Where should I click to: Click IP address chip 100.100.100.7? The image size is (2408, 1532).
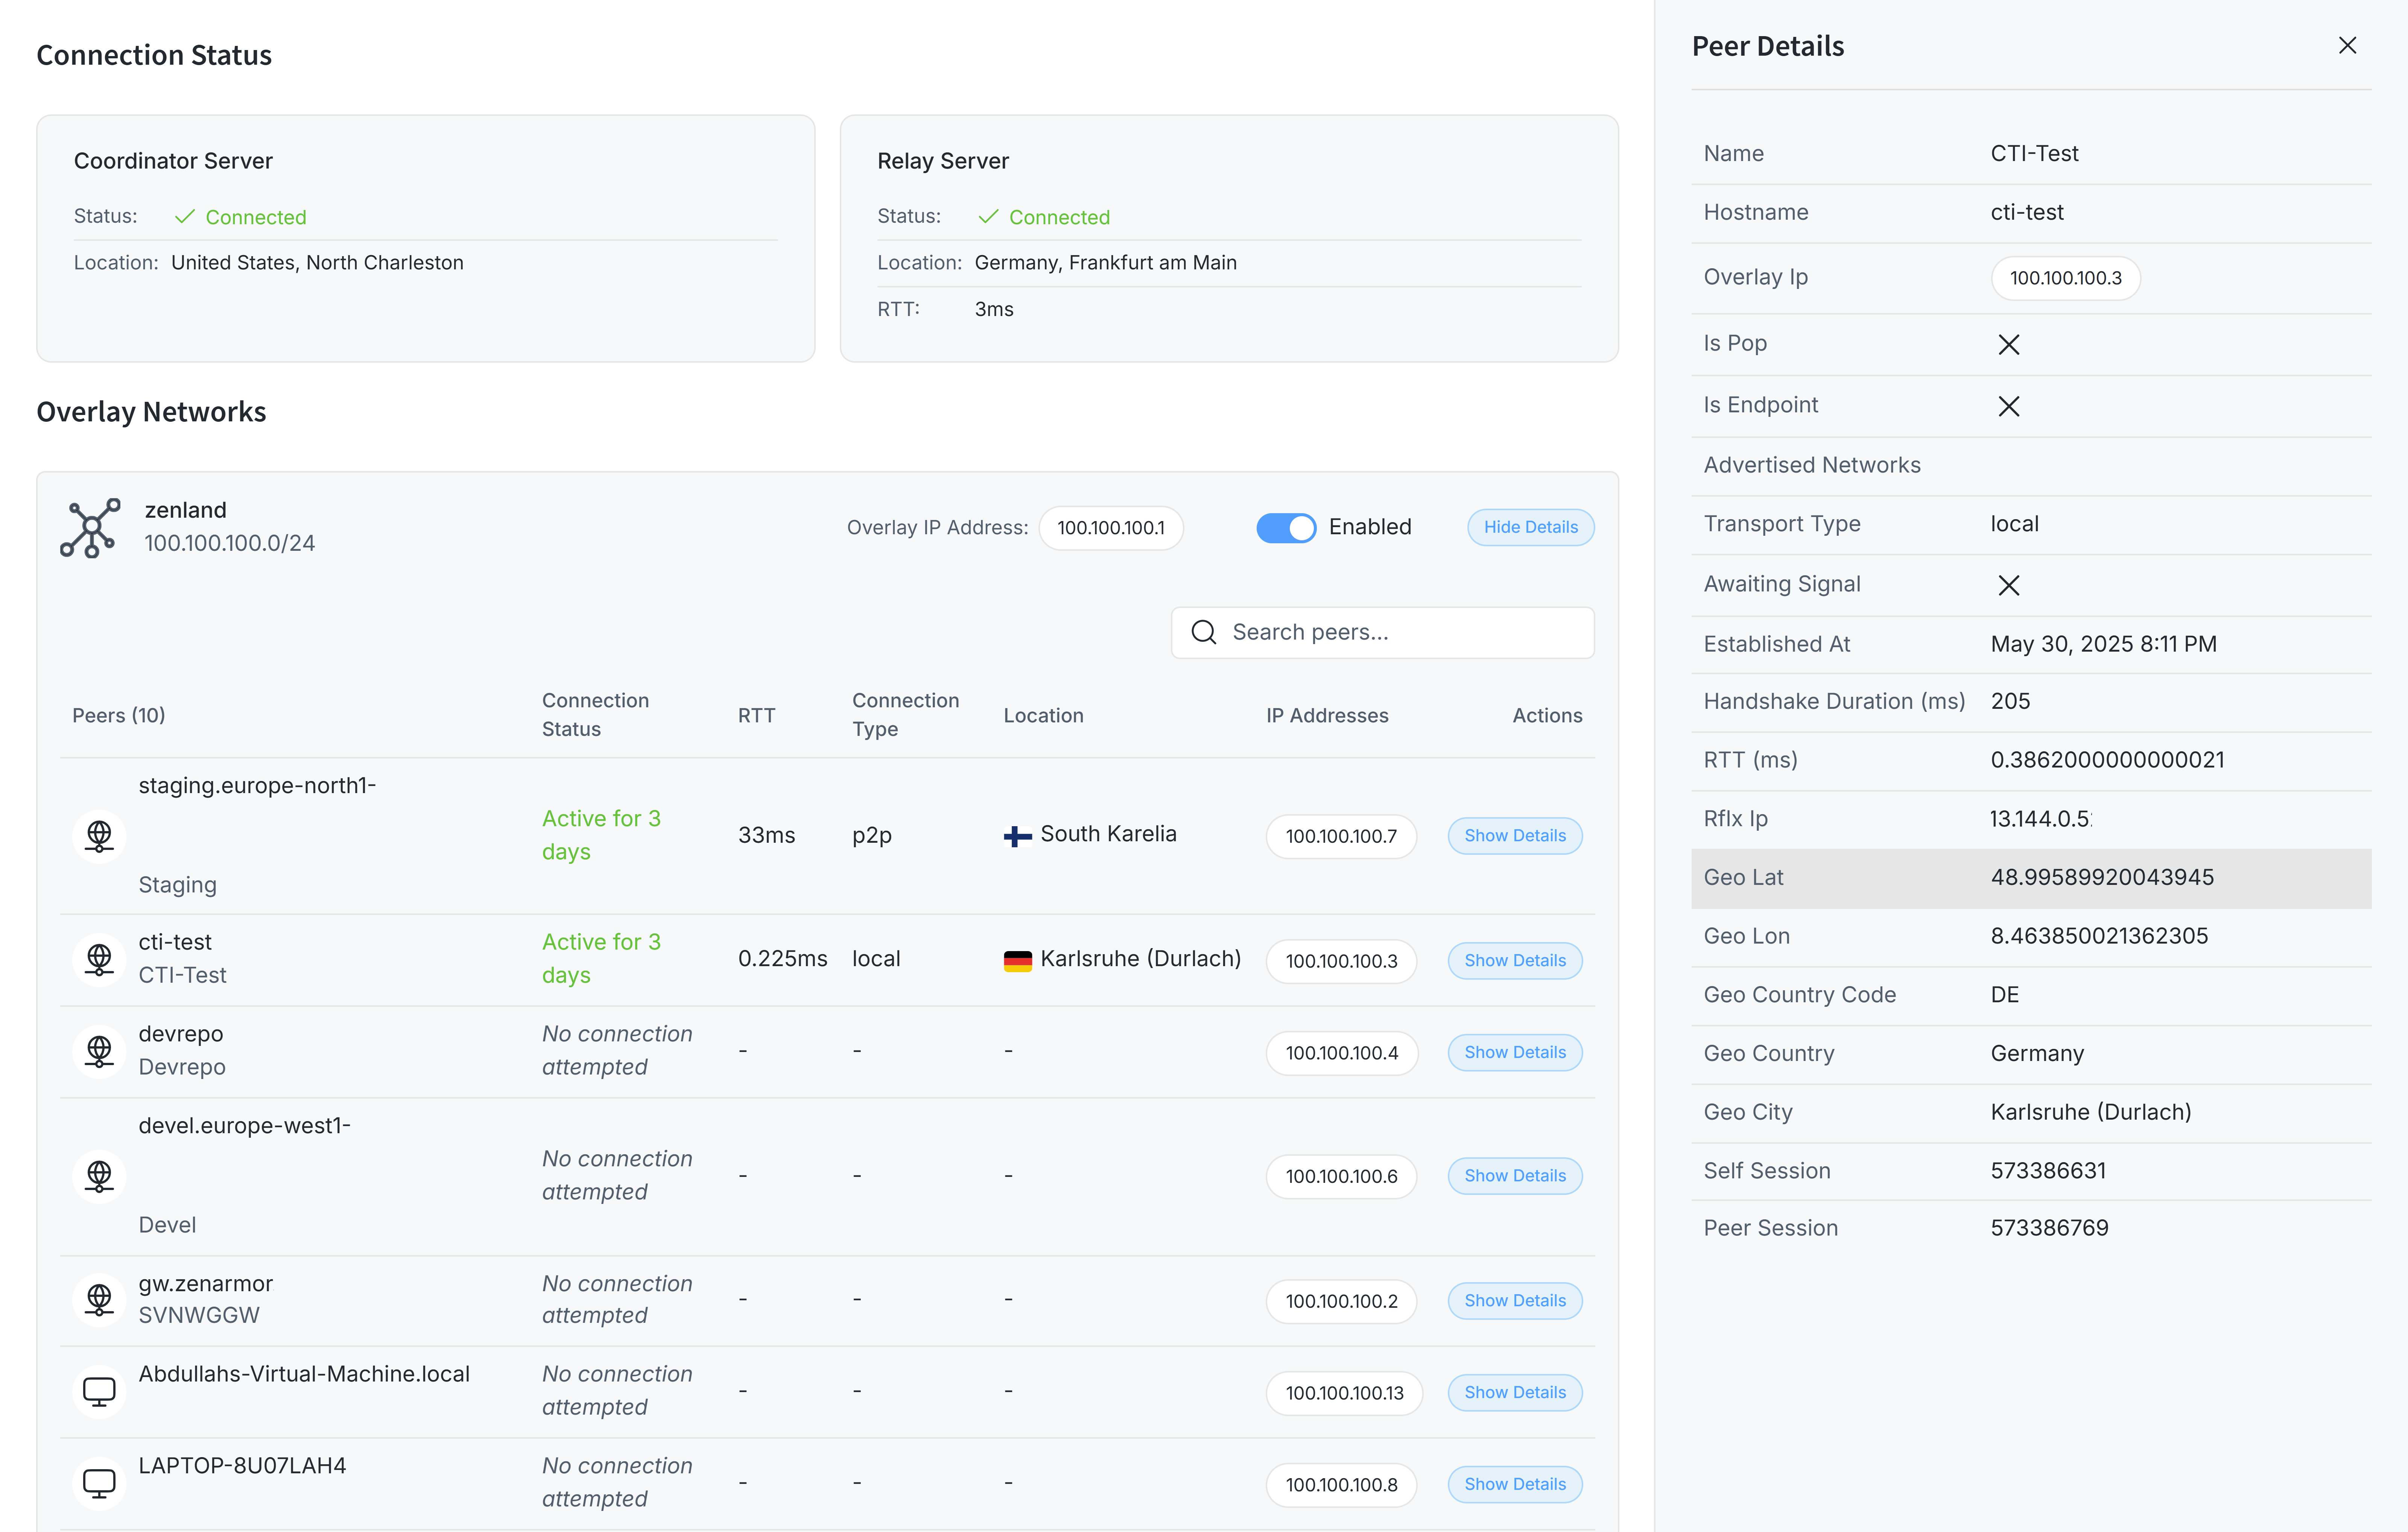point(1341,836)
